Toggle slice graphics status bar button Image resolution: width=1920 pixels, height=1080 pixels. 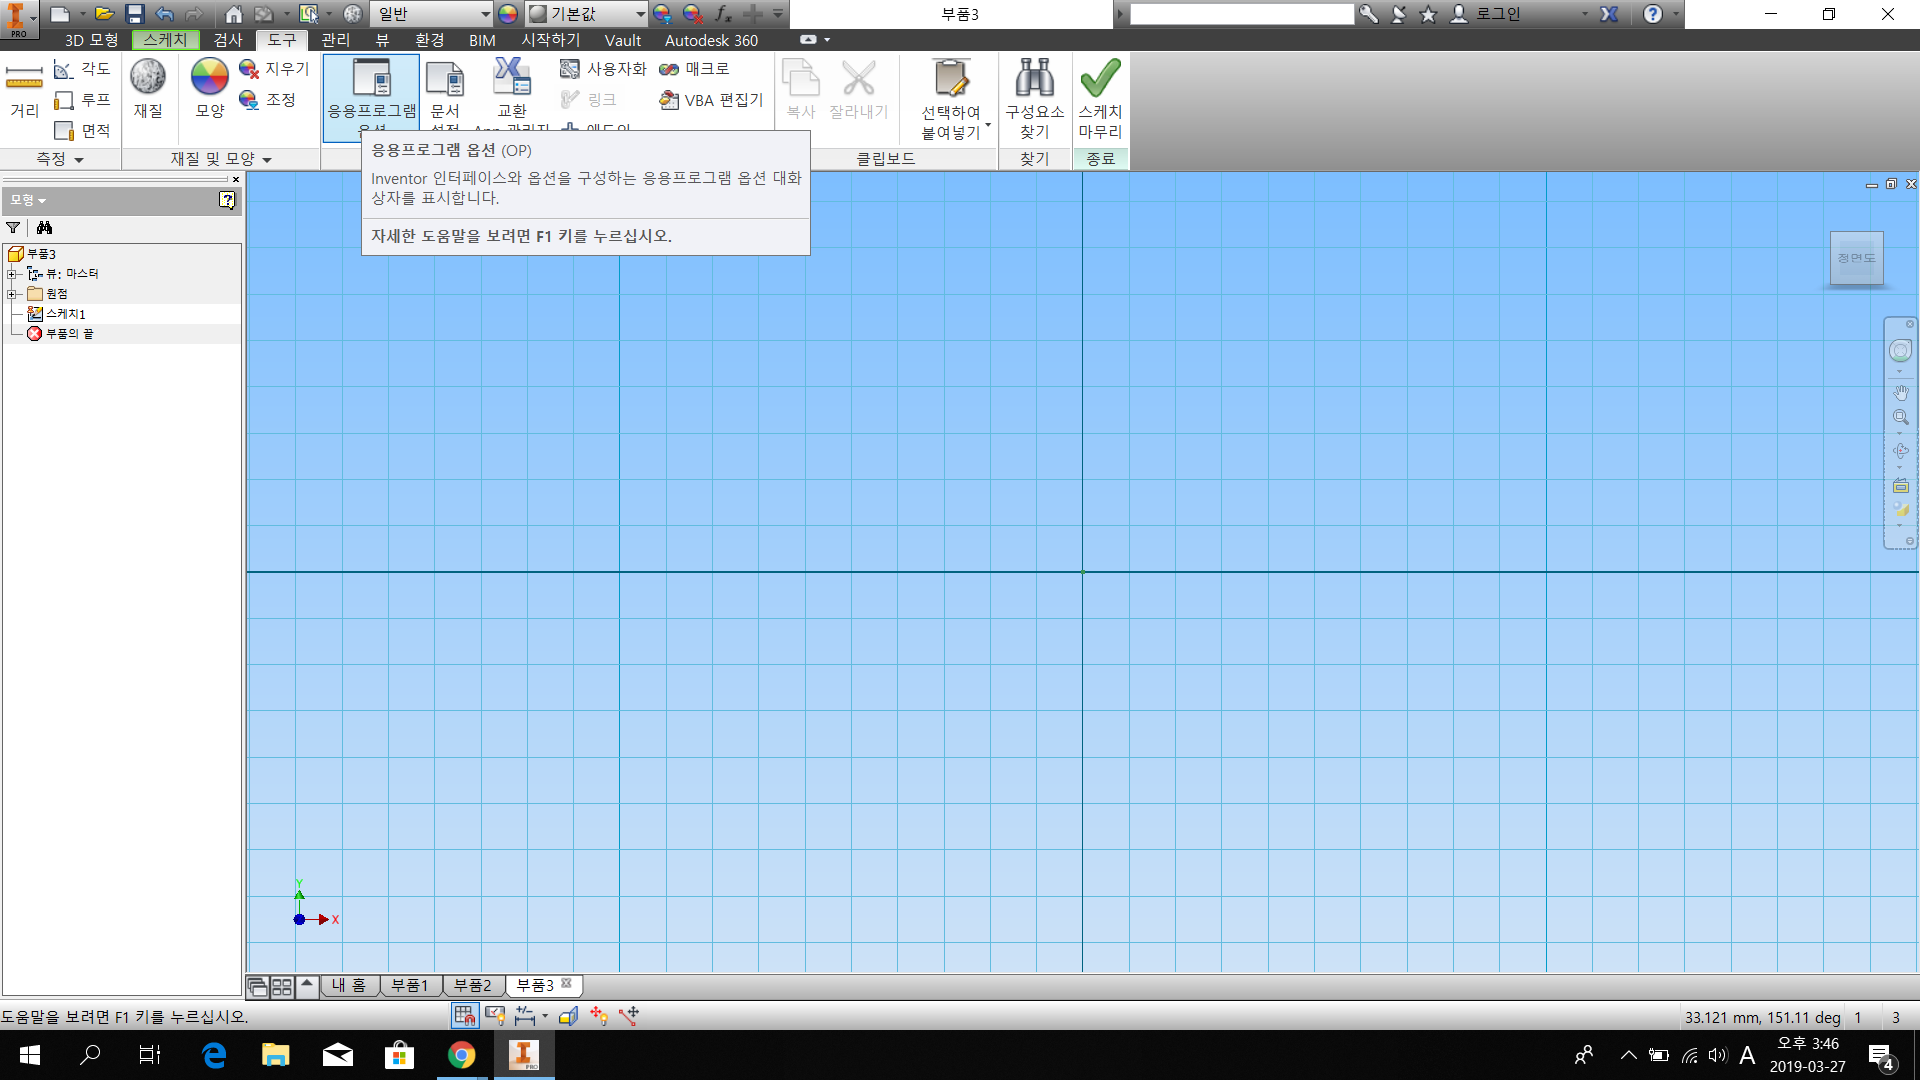(x=568, y=1016)
